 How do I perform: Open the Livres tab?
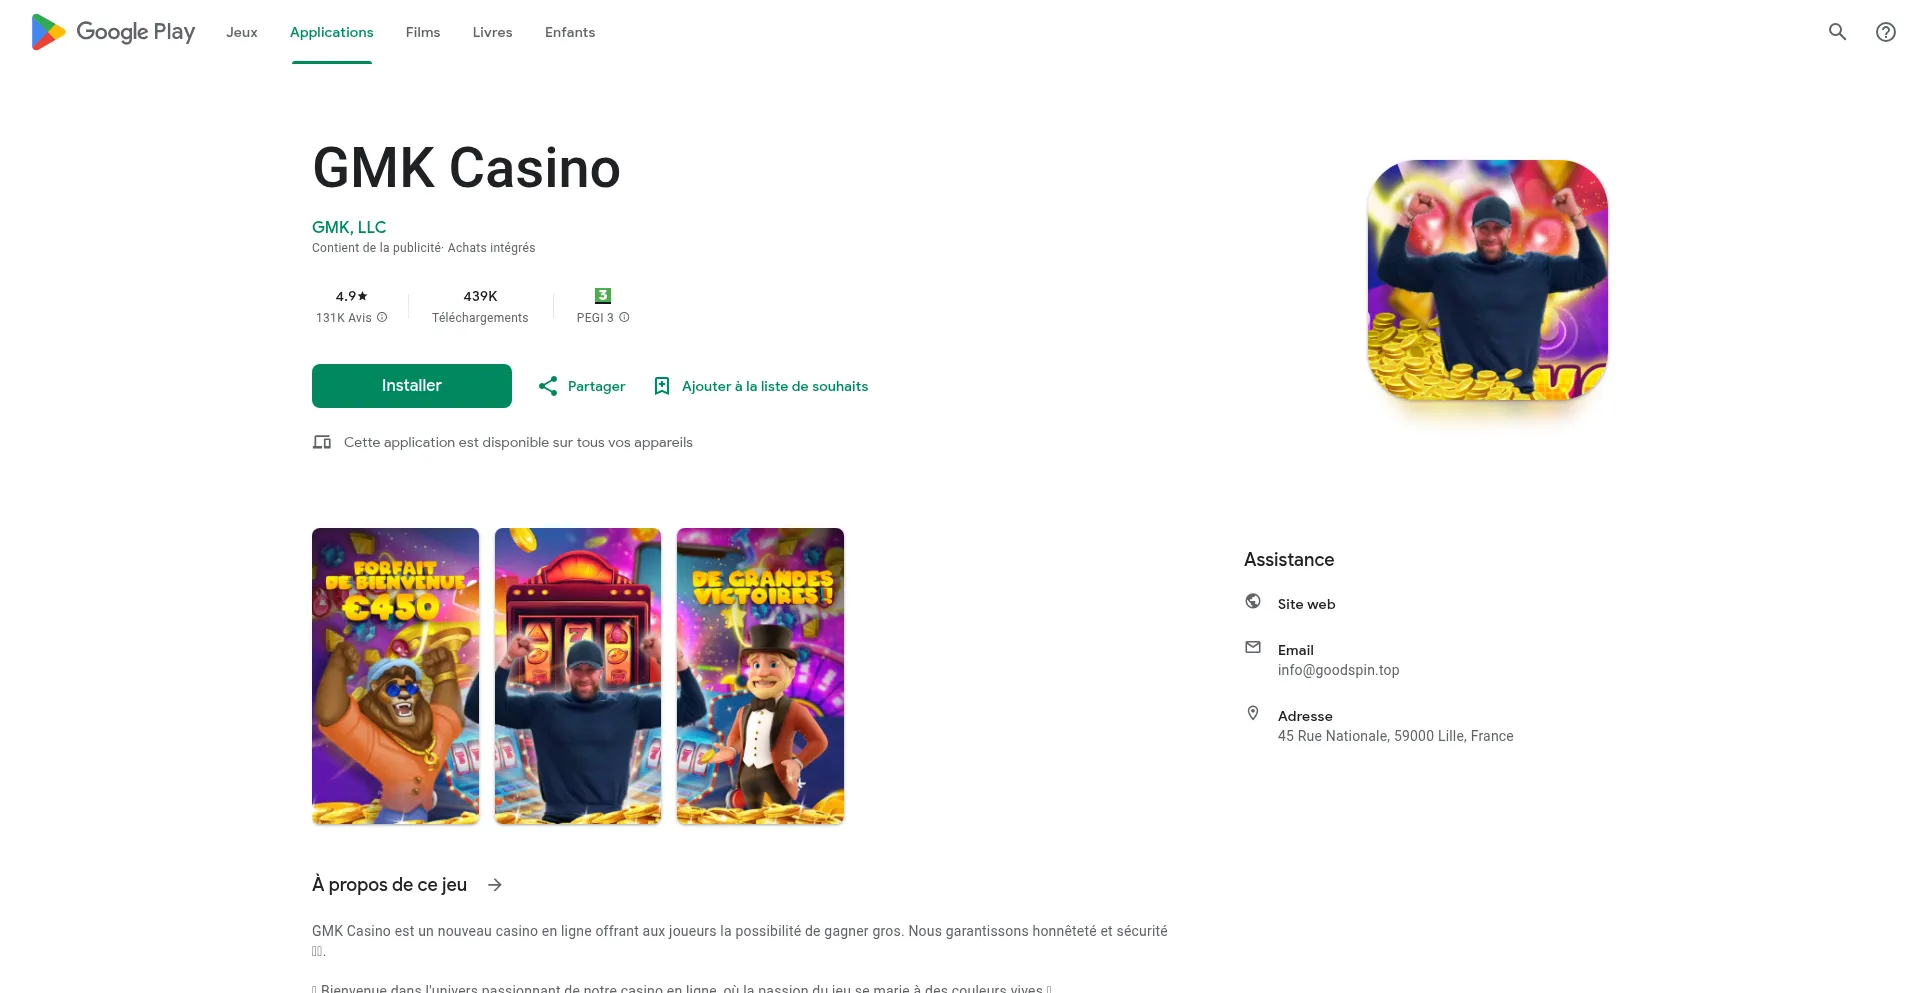click(492, 32)
